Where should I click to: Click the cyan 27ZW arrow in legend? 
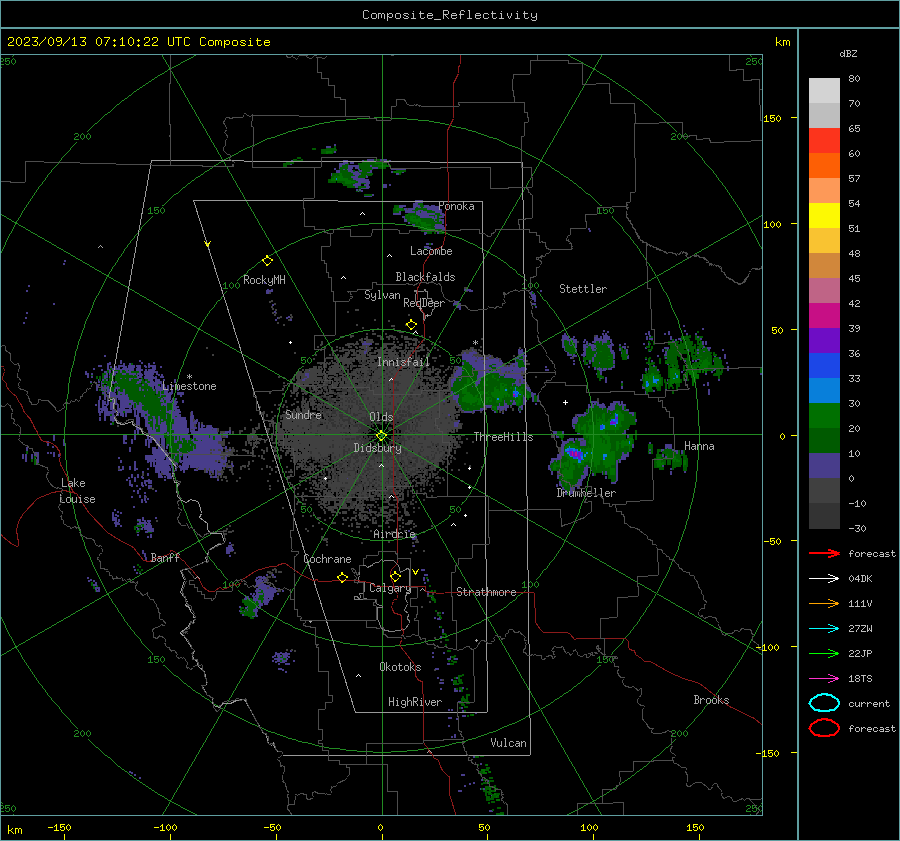(824, 629)
